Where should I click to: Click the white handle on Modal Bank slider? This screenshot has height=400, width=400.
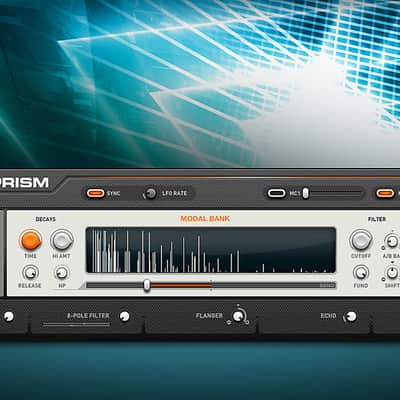pyautogui.click(x=147, y=285)
